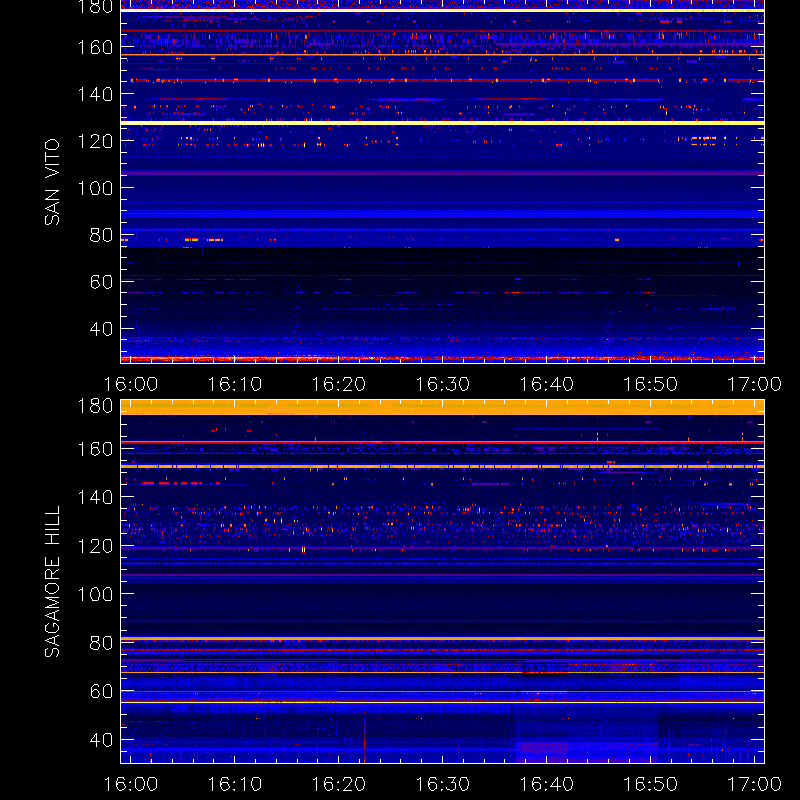The width and height of the screenshot is (800, 800).
Task: Click 16:00 time label under San Vito plot
Action: pos(131,384)
